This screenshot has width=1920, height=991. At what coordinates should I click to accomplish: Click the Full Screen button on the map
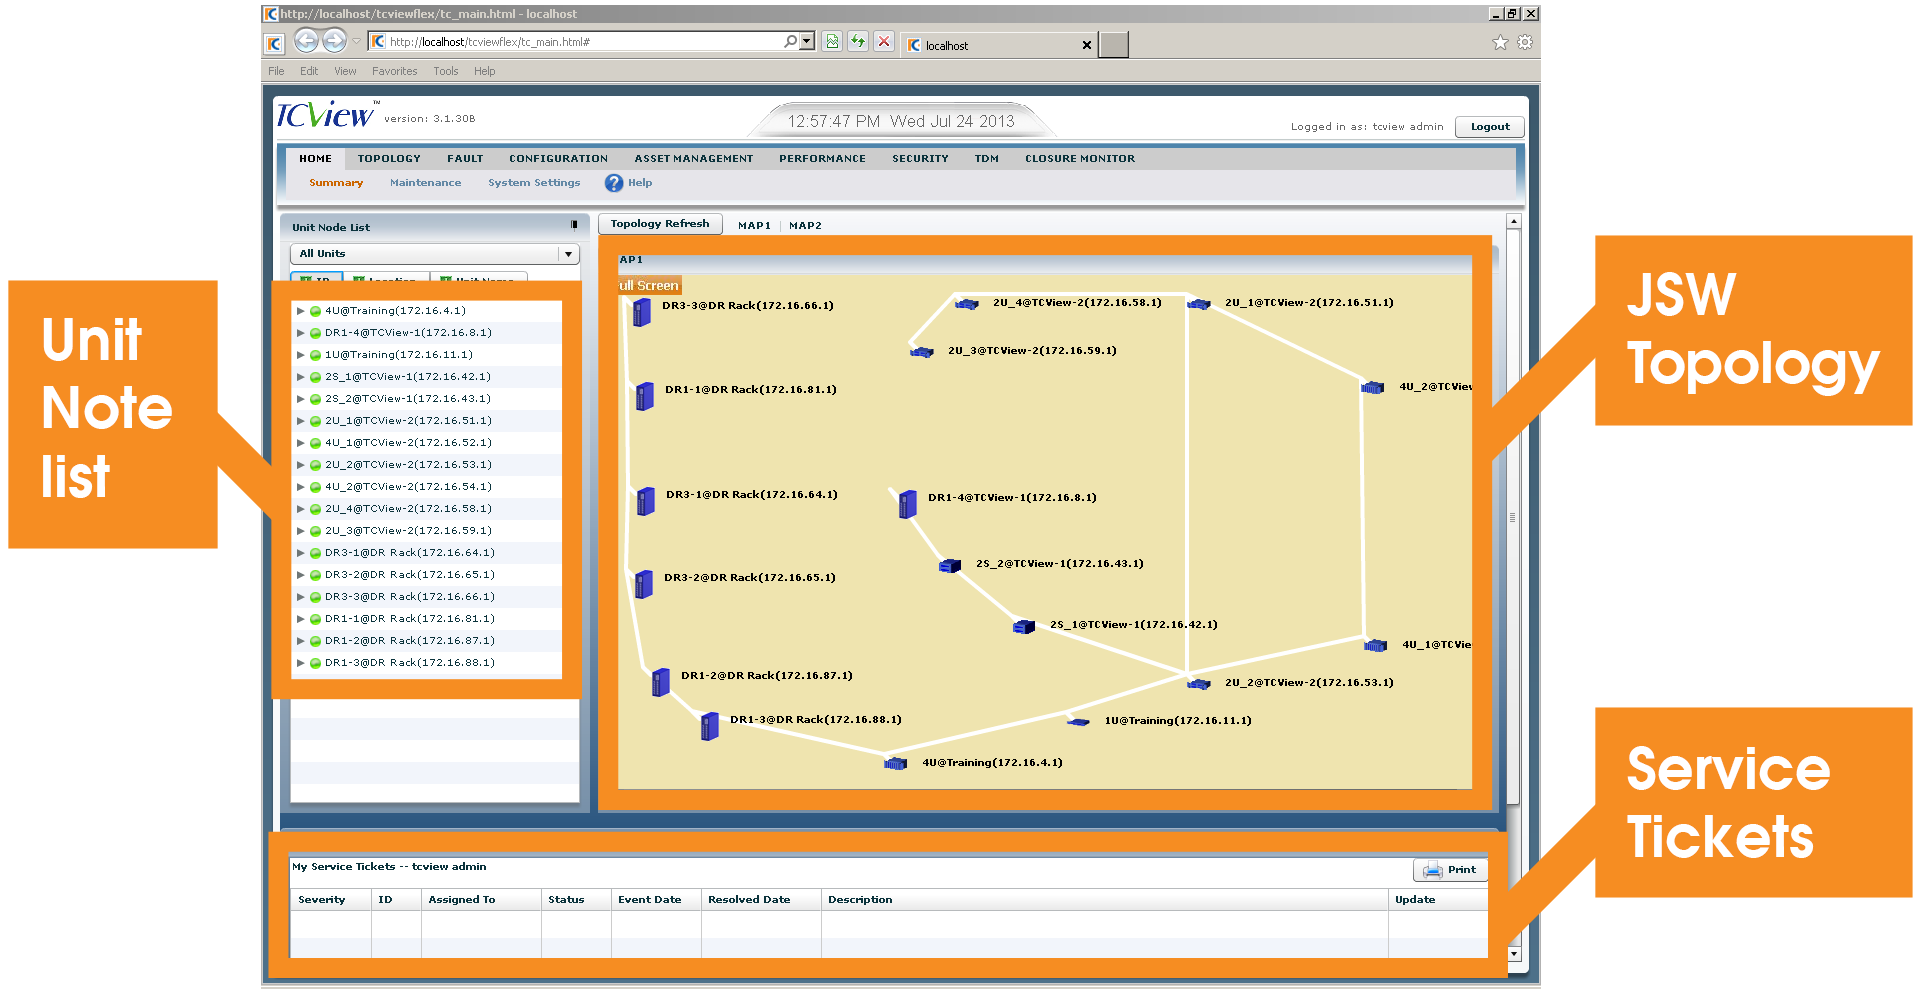pyautogui.click(x=649, y=286)
